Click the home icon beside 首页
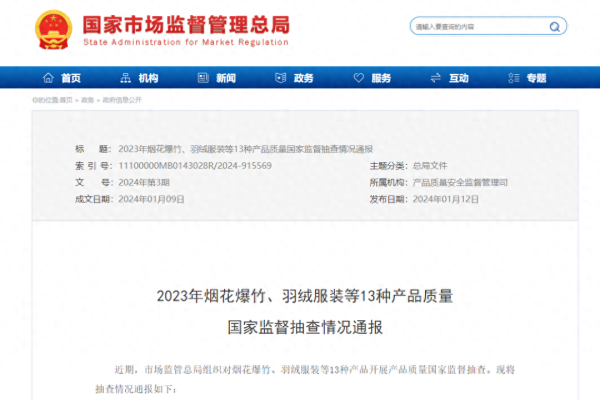The width and height of the screenshot is (600, 400). [x=48, y=78]
